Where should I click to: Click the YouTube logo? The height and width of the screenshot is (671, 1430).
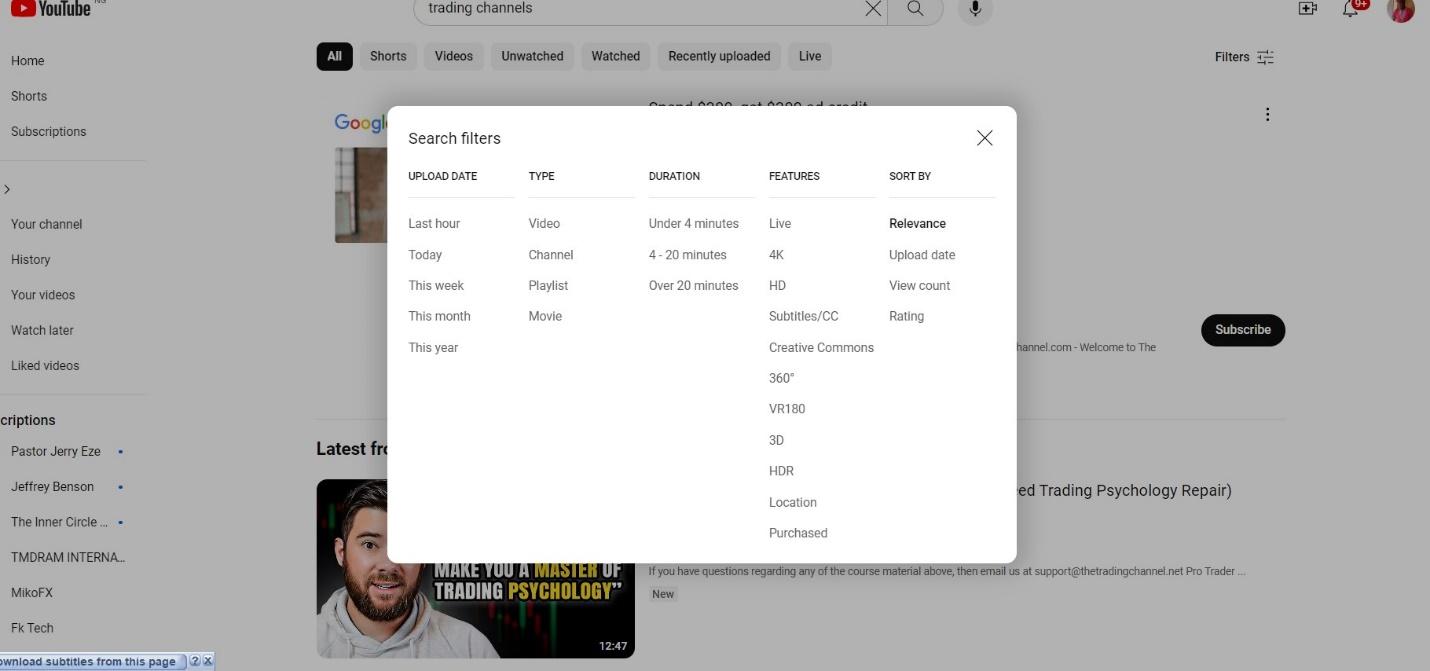[x=50, y=7]
